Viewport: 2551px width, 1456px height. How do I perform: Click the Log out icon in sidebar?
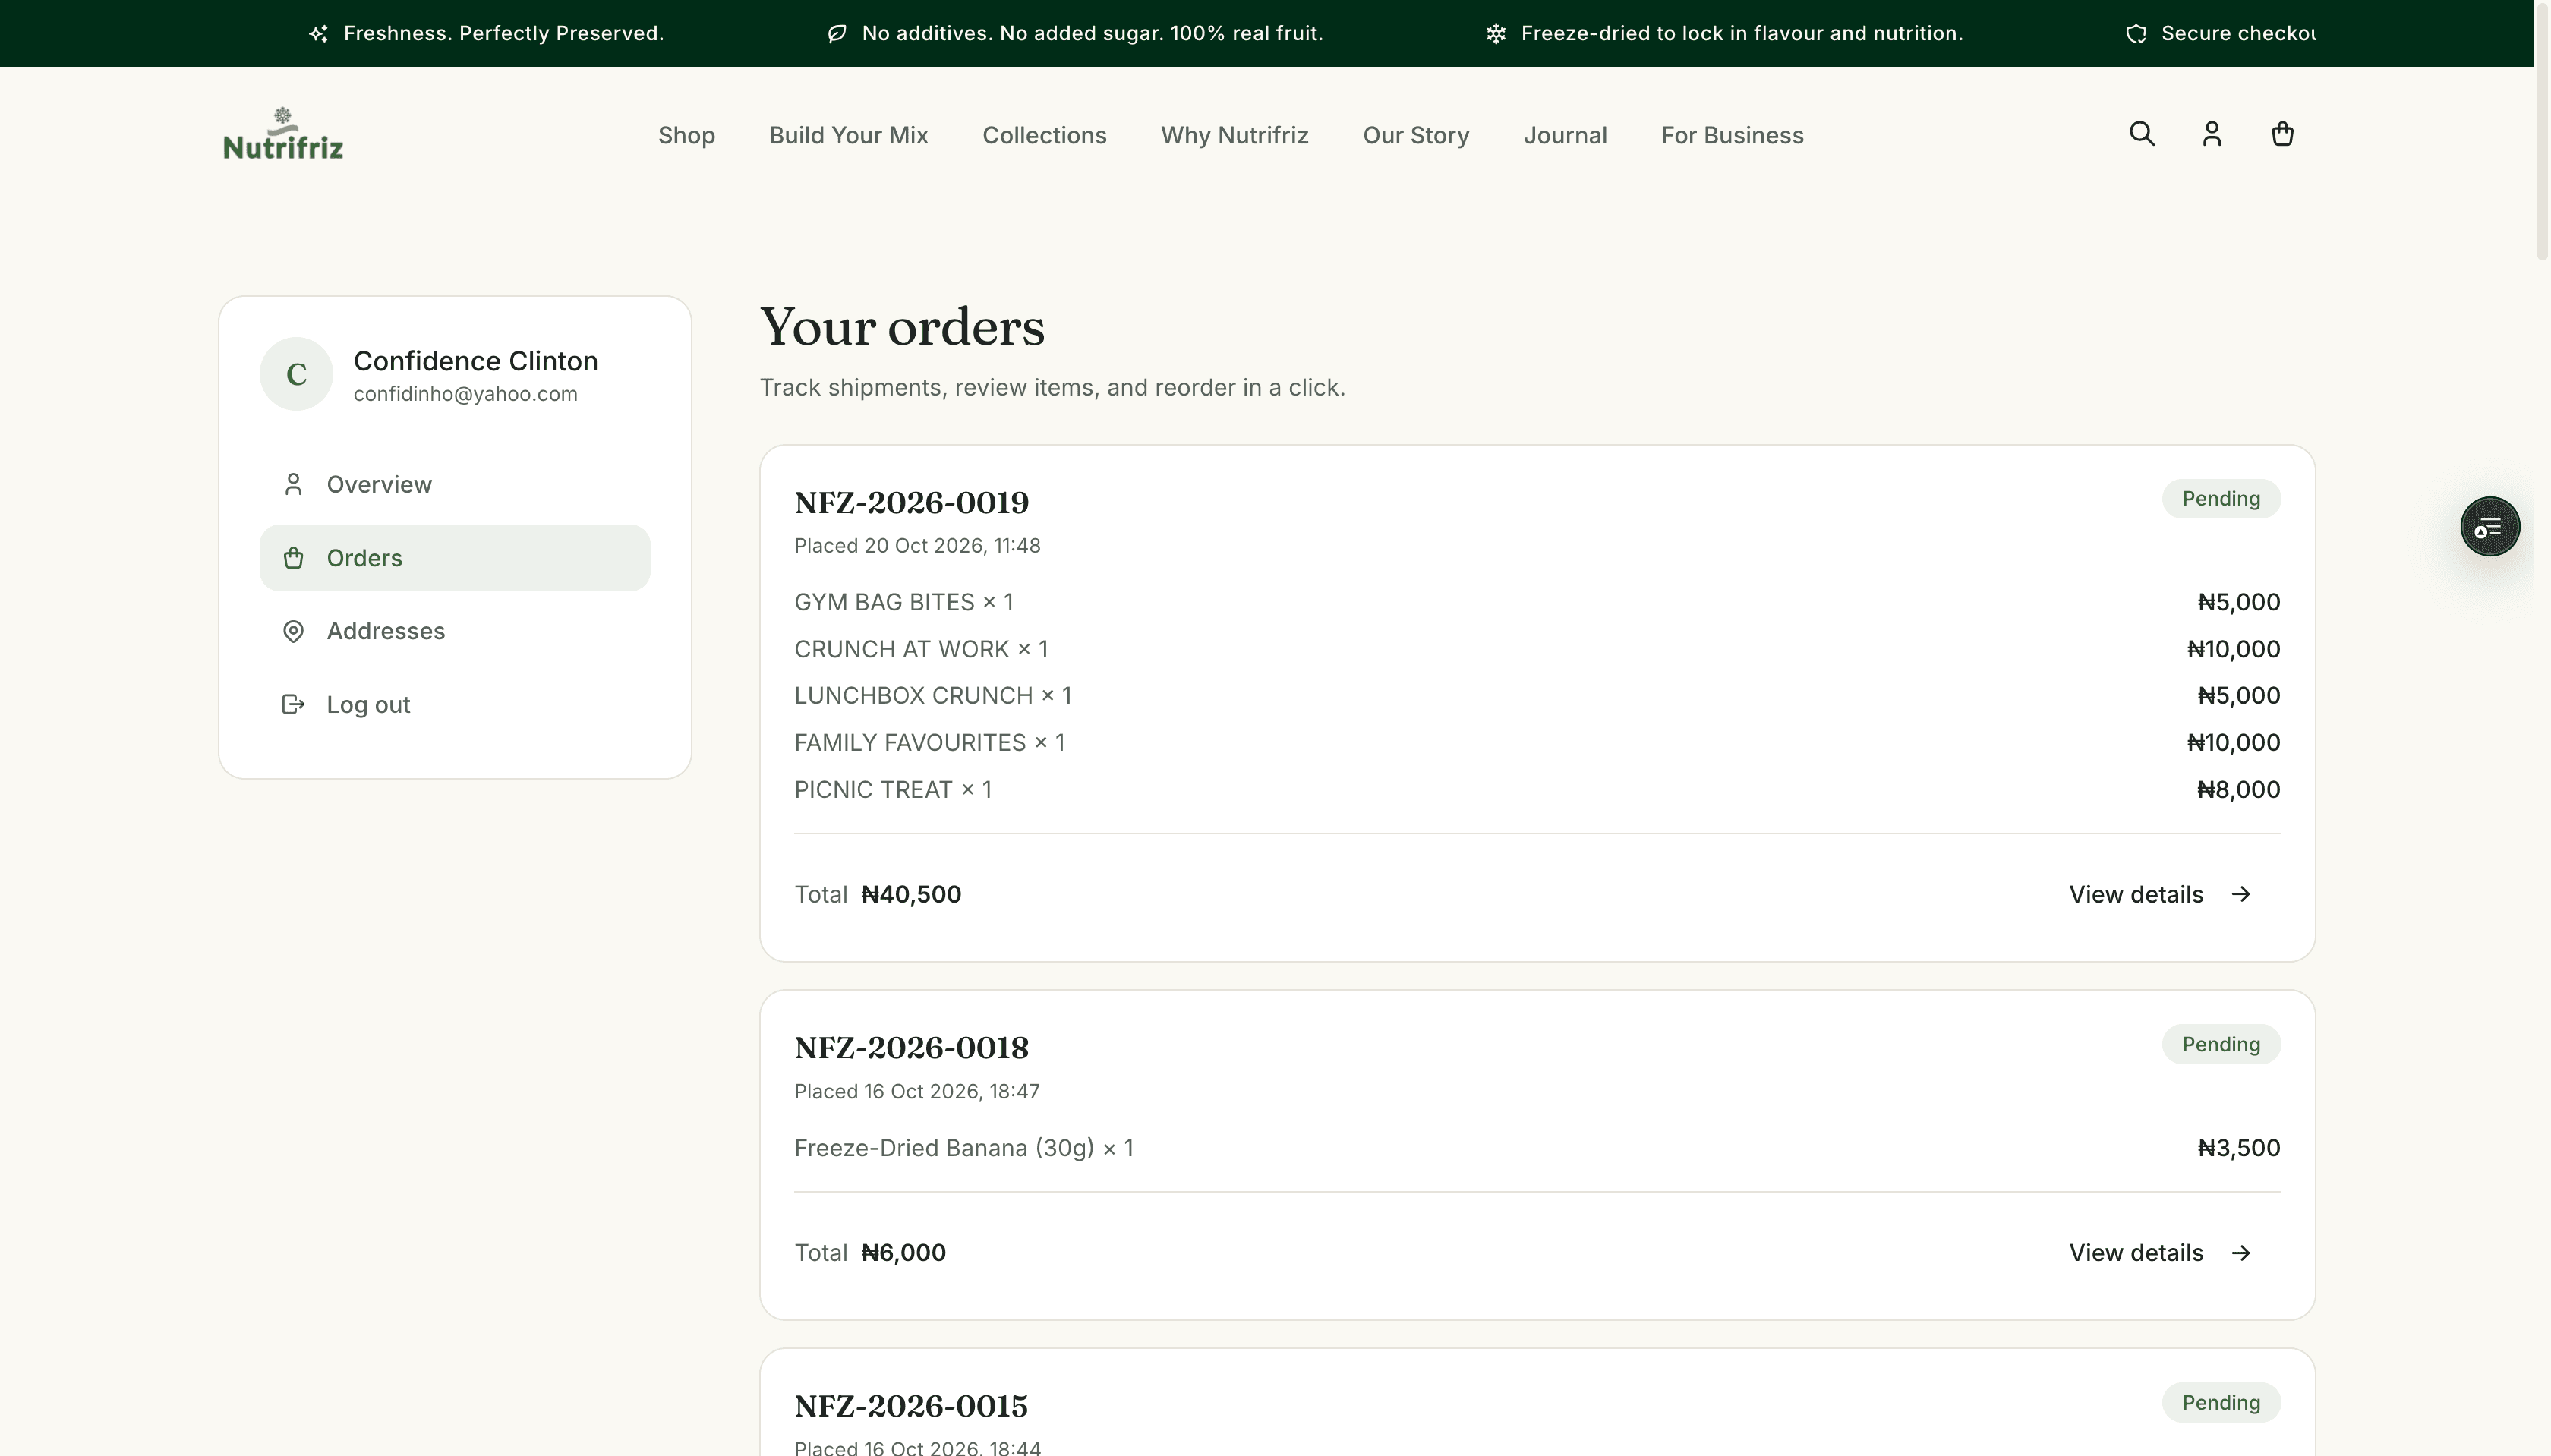click(x=293, y=704)
